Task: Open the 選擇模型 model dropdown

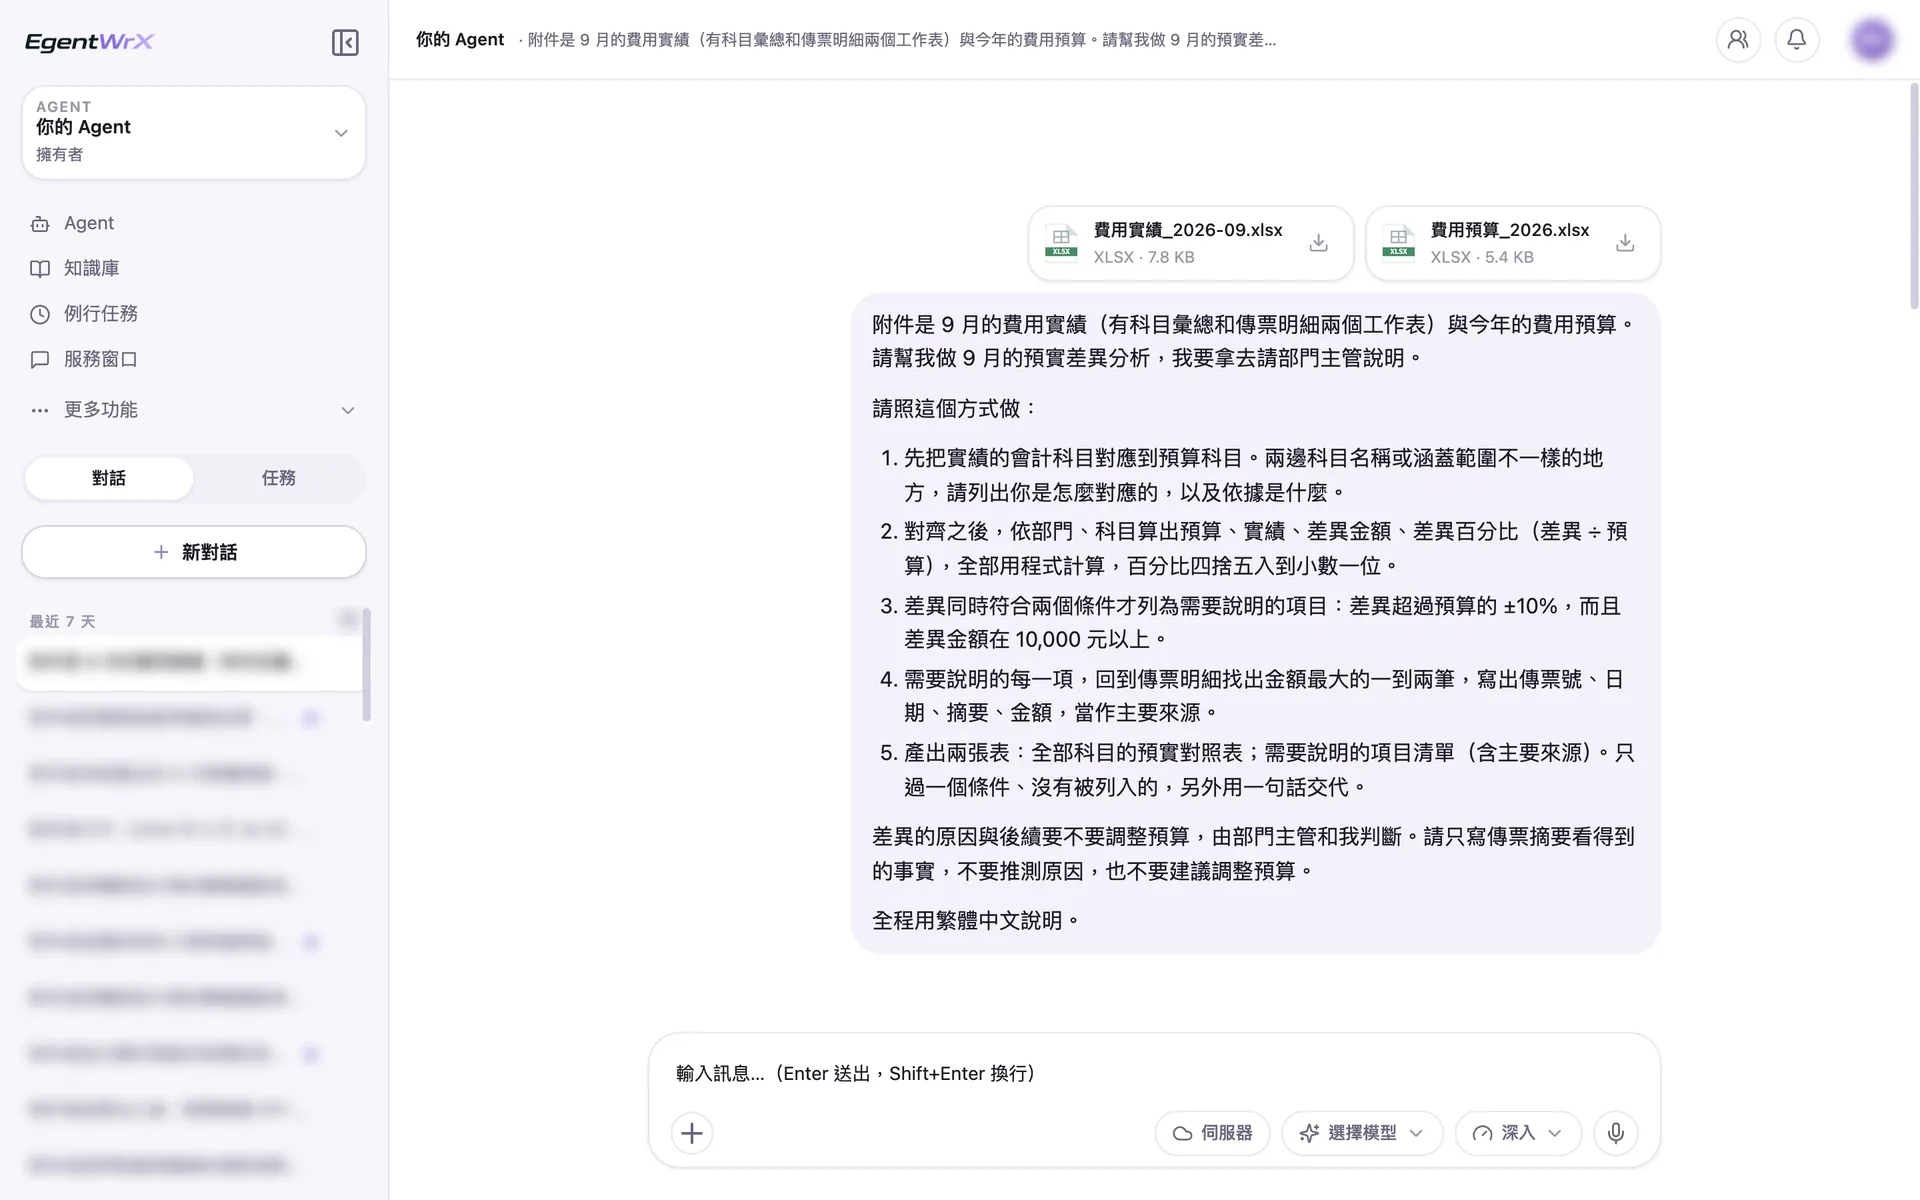Action: tap(1362, 1133)
